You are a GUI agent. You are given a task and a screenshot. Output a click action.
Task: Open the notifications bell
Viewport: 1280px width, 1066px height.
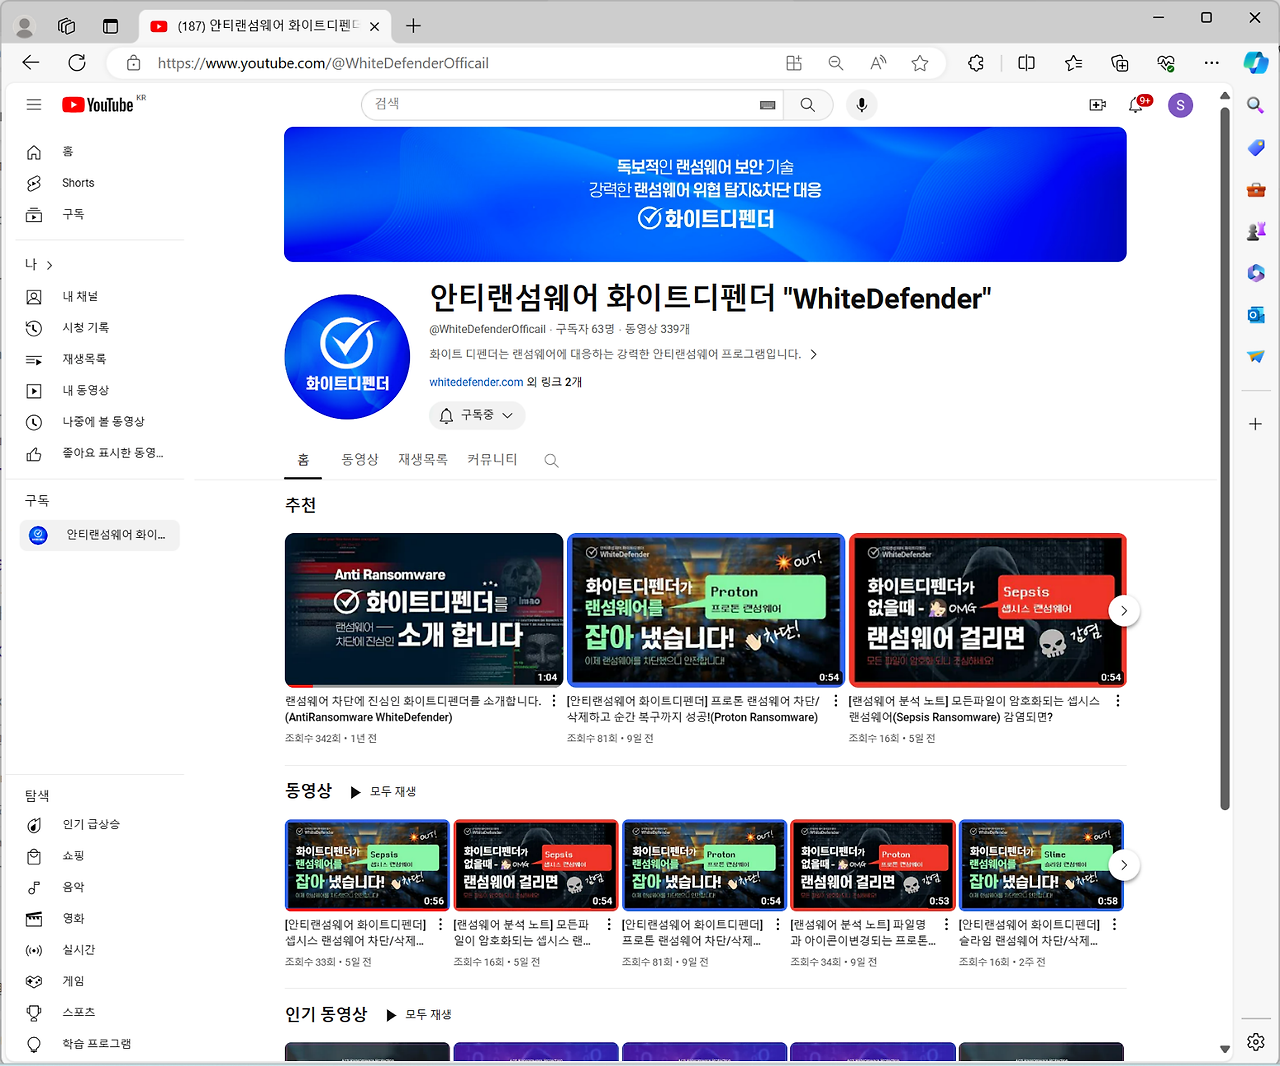point(1137,104)
